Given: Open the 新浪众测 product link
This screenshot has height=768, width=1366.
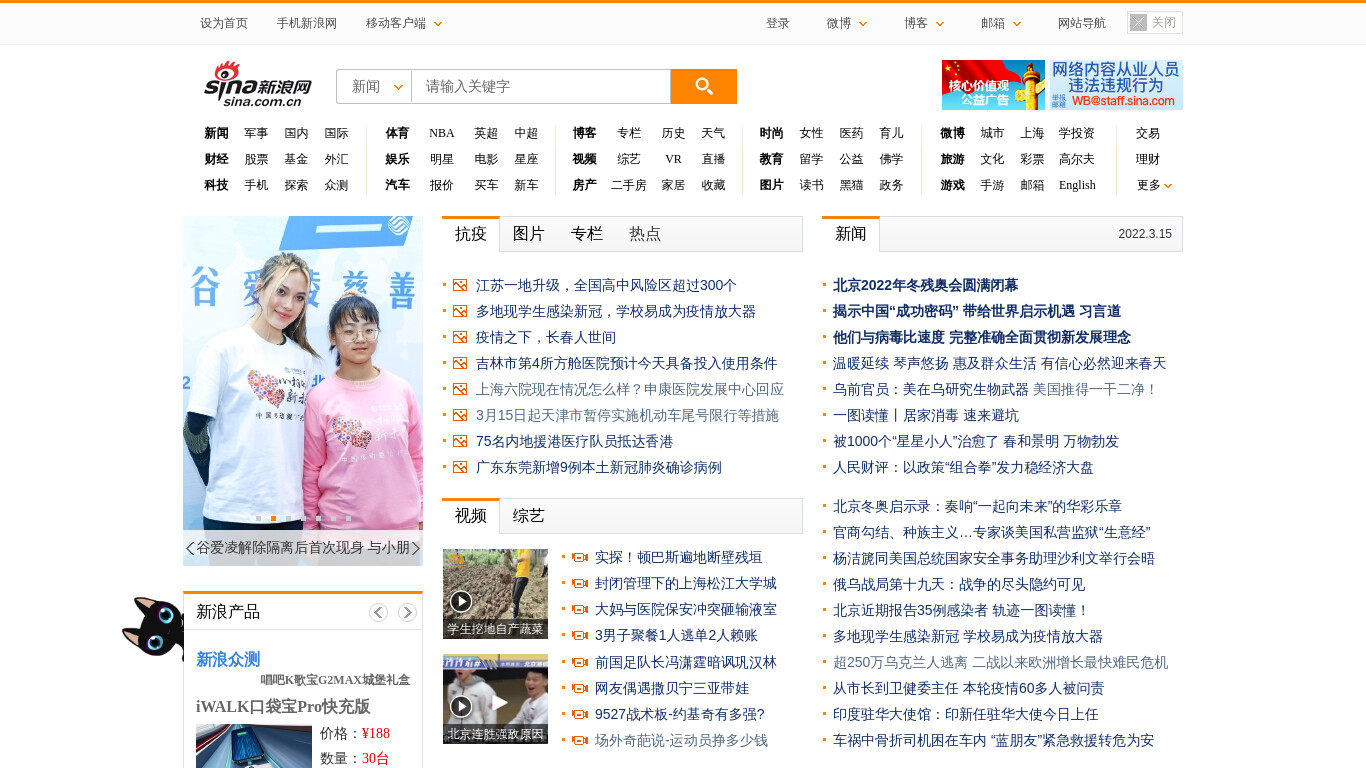Looking at the screenshot, I should pyautogui.click(x=228, y=660).
